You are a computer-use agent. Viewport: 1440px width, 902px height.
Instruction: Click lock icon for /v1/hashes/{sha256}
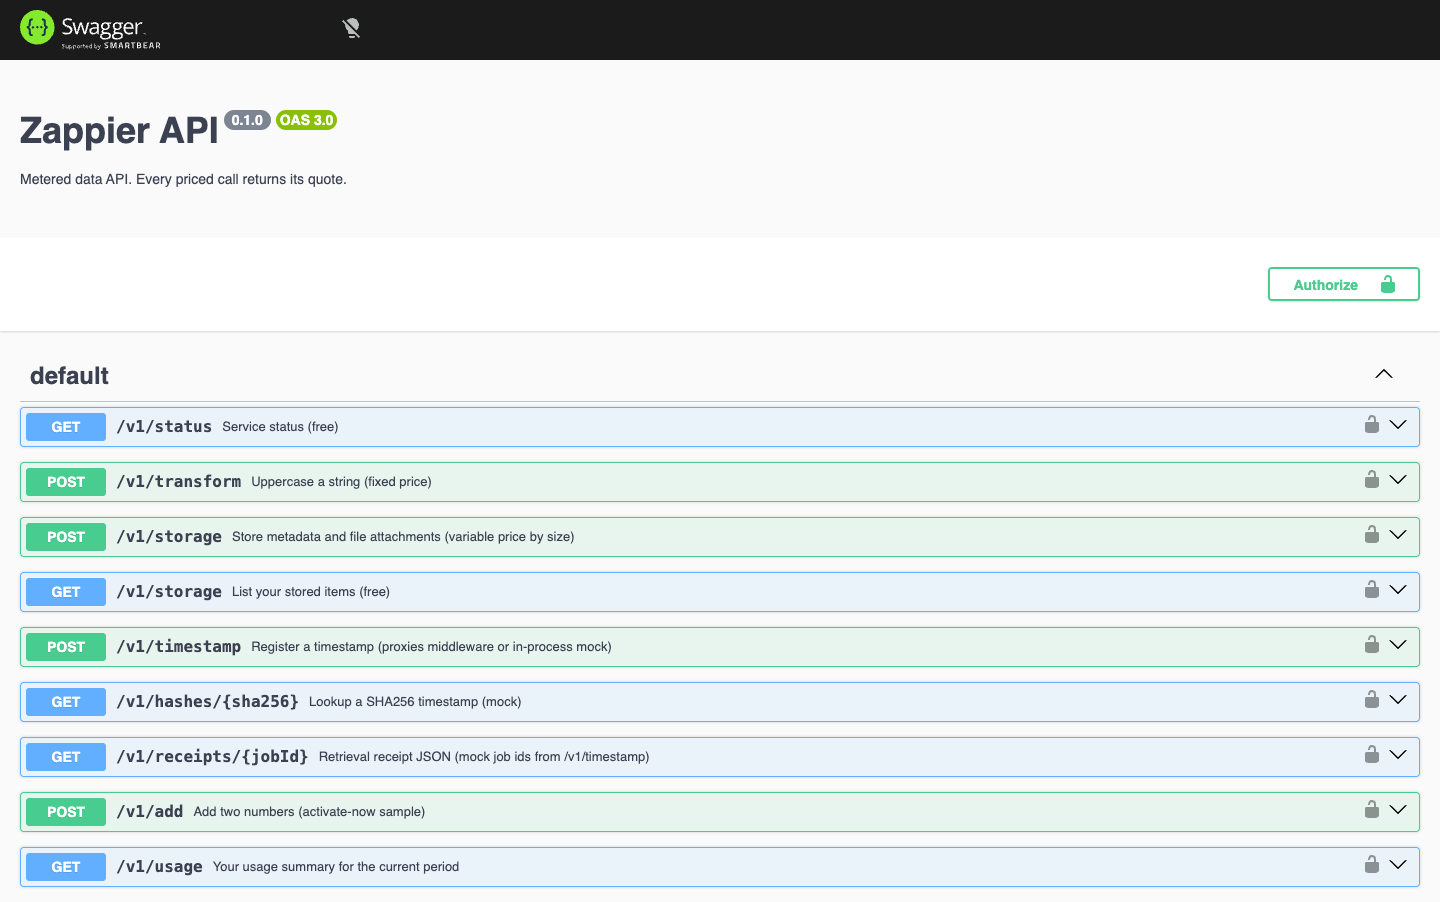[1372, 699]
